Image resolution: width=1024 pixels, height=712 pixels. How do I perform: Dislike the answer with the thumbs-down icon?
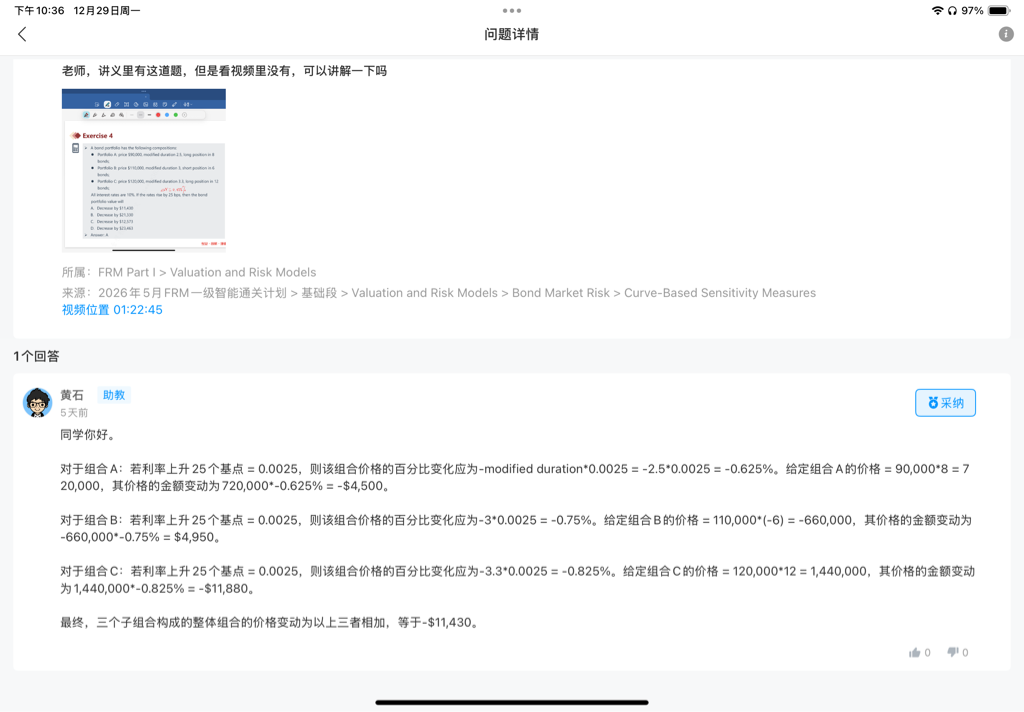[953, 653]
